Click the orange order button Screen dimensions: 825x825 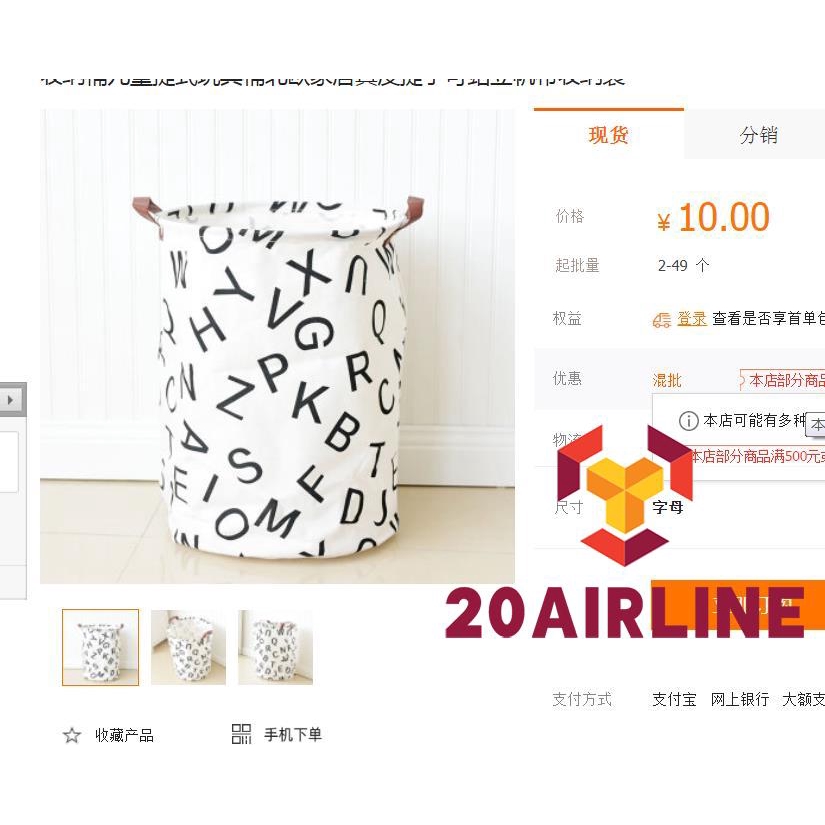coord(738,605)
